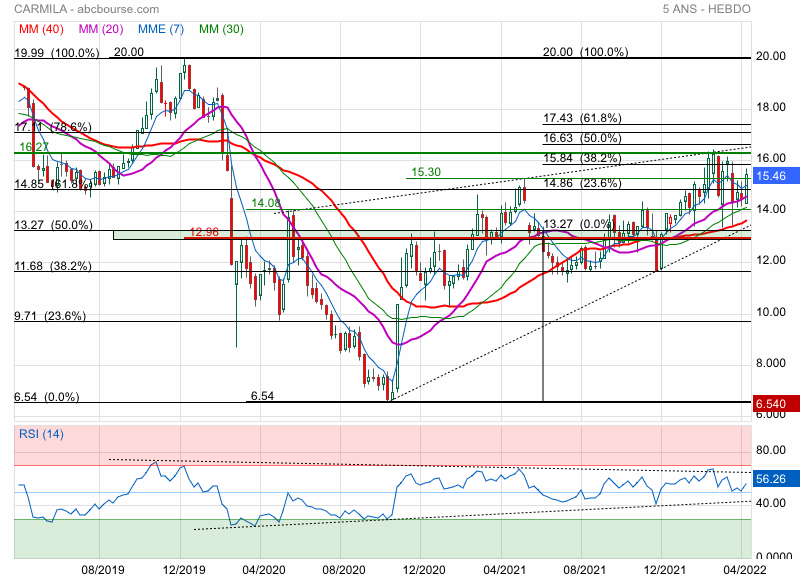Image resolution: width=800 pixels, height=580 pixels.
Task: Select the 5 ANS - HEBDO period label
Action: tap(706, 9)
